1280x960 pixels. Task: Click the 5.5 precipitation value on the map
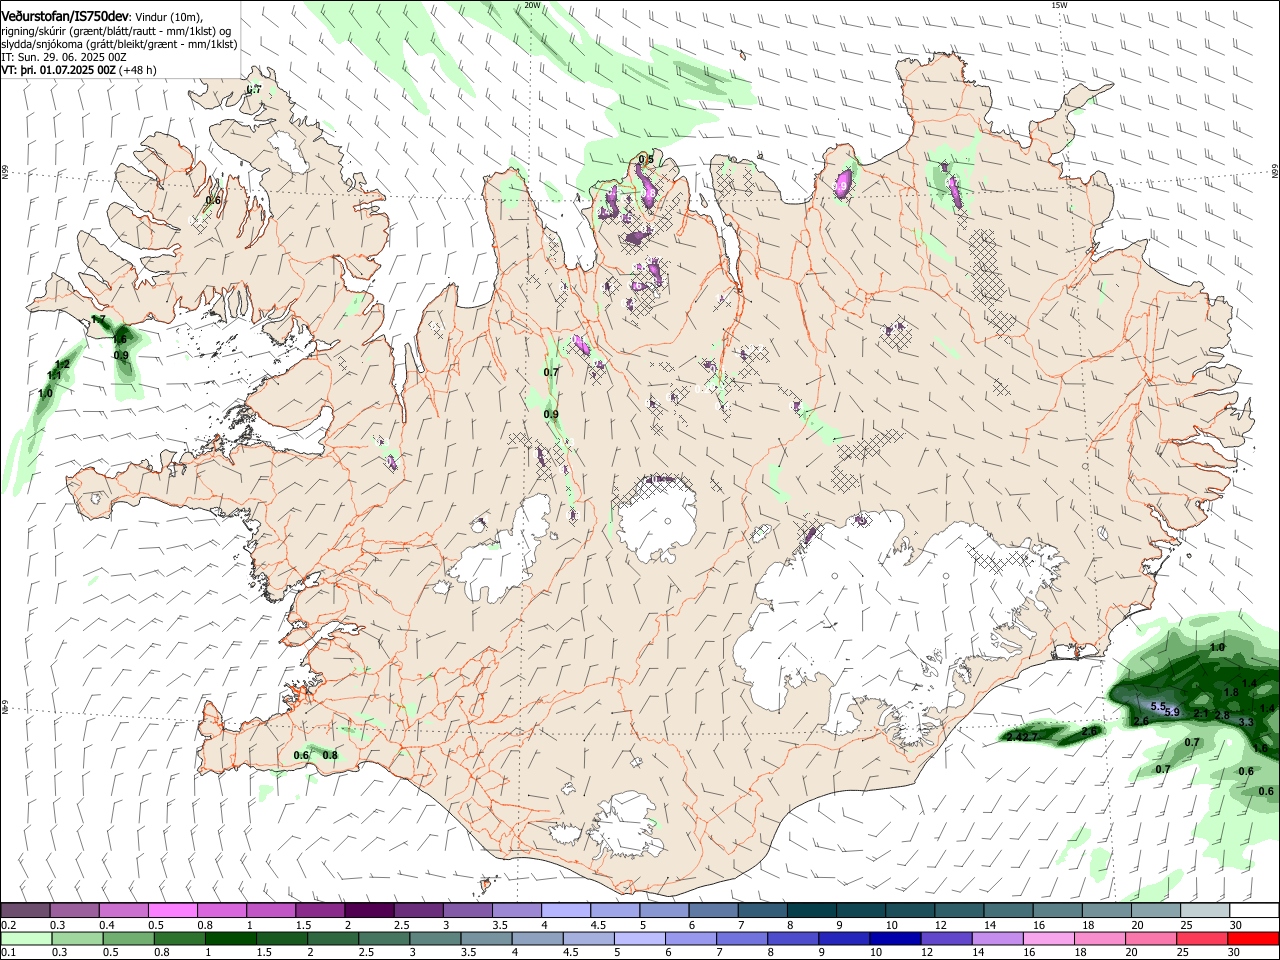click(x=1159, y=706)
